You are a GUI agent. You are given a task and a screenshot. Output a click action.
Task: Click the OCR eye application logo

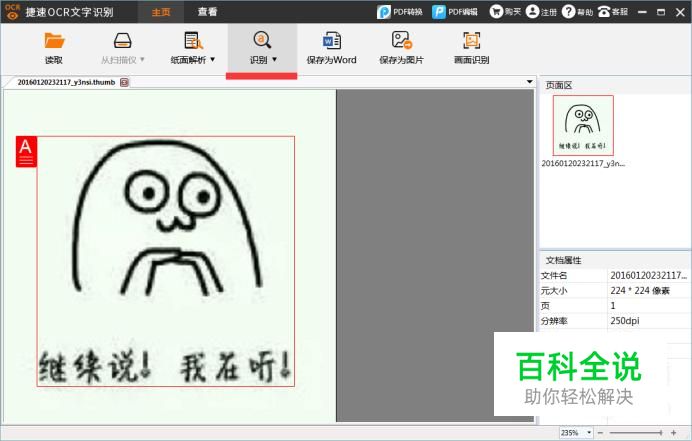click(x=12, y=12)
